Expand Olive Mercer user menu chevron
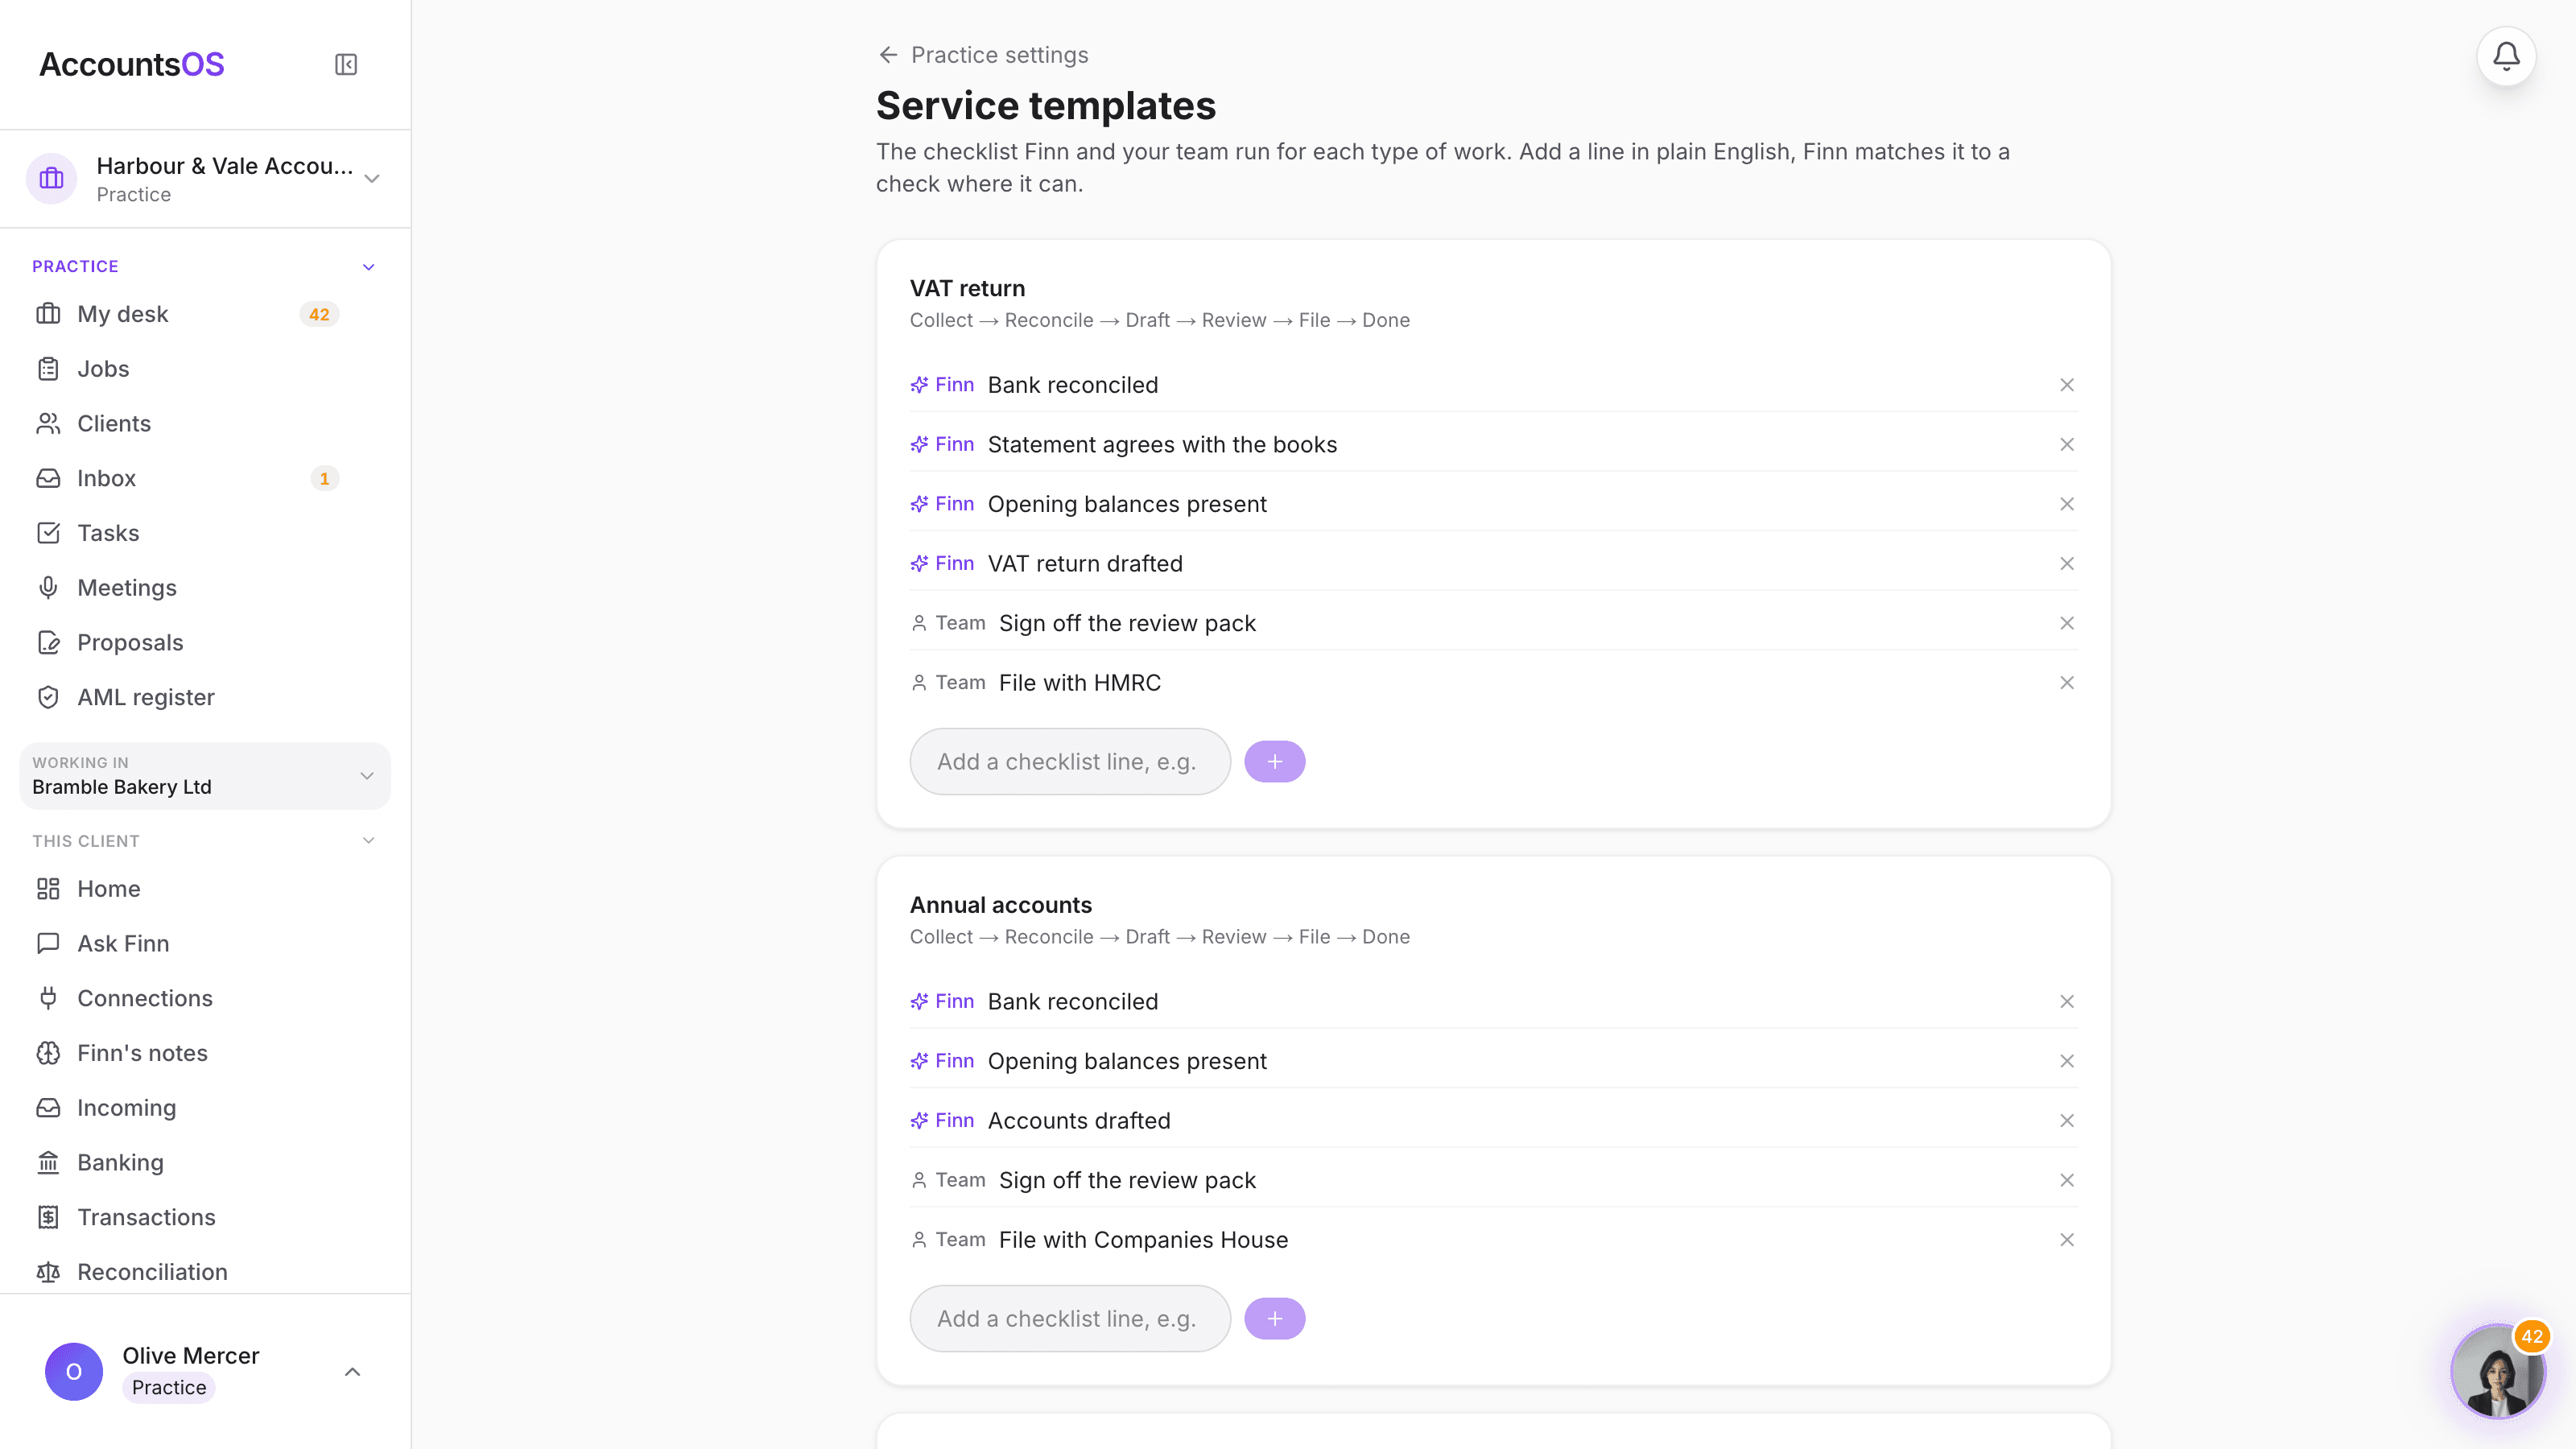This screenshot has width=2576, height=1449. [352, 1372]
